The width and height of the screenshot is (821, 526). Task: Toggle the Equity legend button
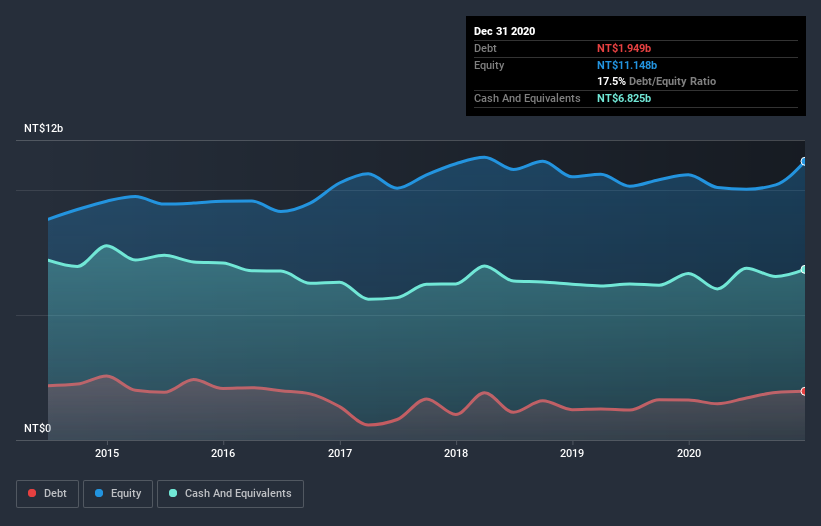[x=118, y=494]
